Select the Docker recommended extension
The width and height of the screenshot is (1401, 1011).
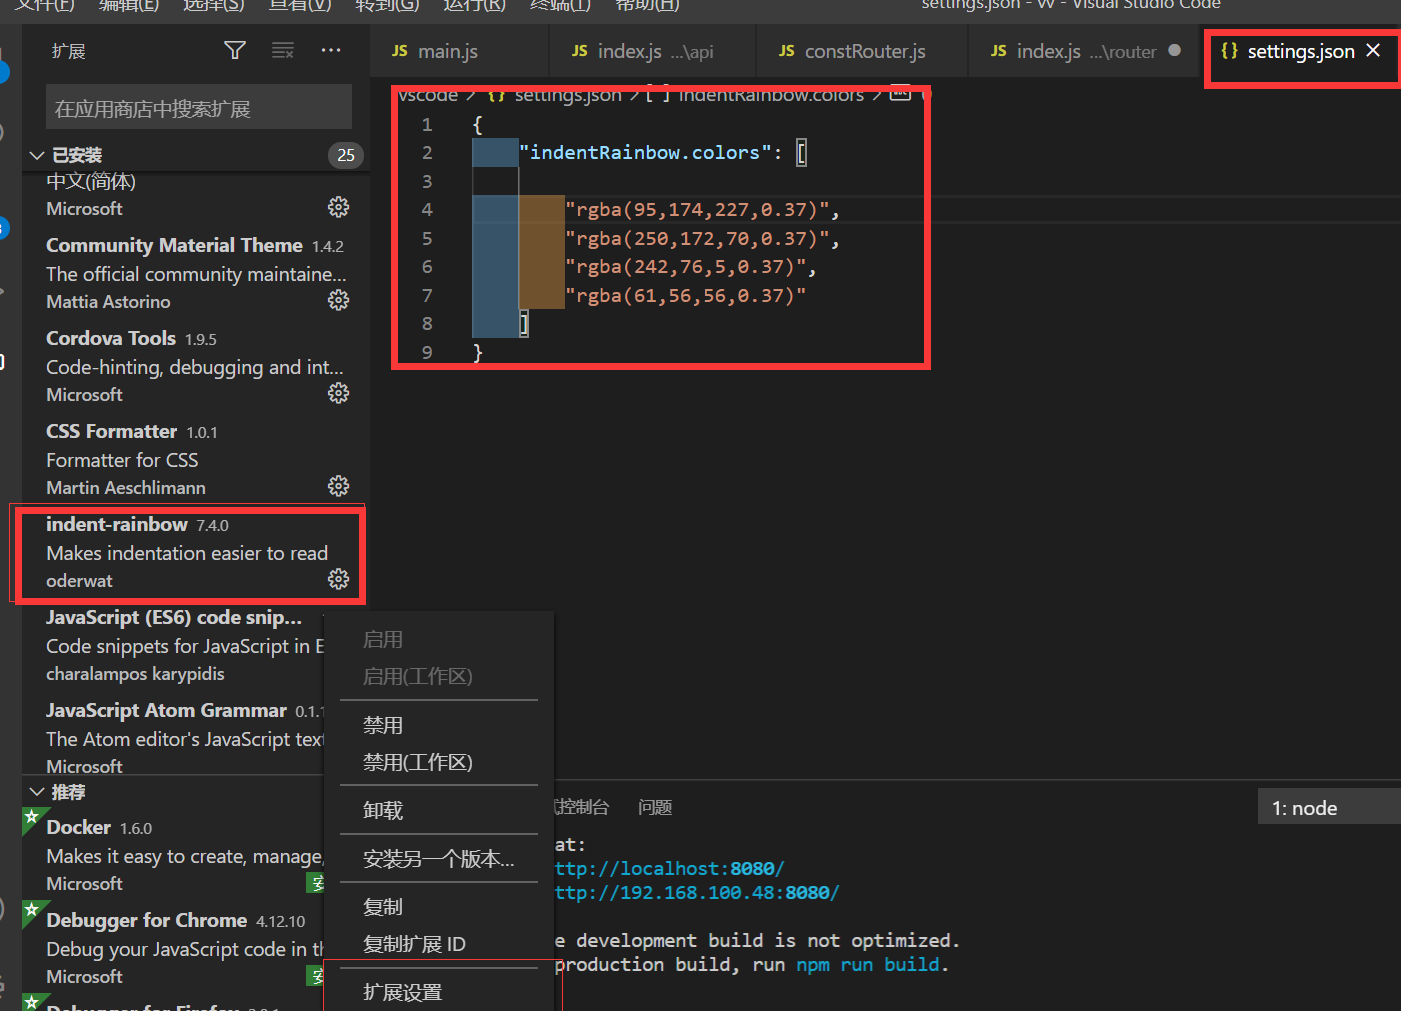[174, 855]
